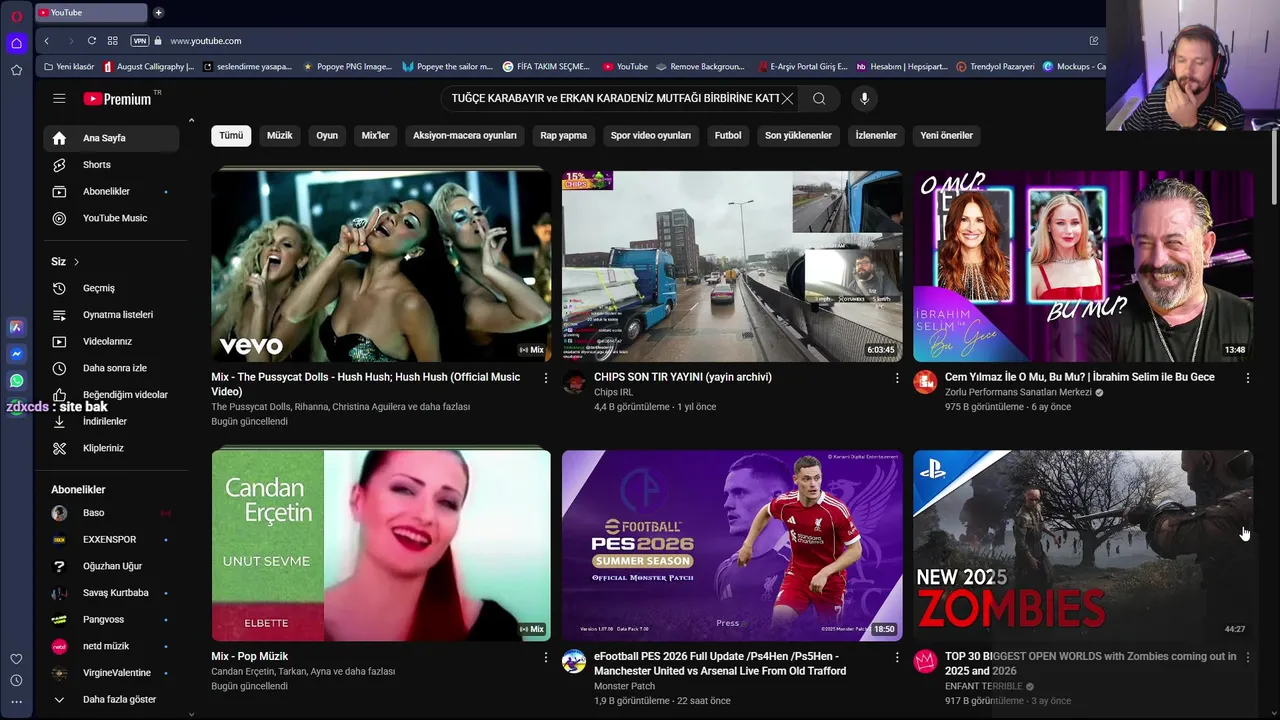
Task: Open Ana Sayfa in the sidebar
Action: pos(111,138)
